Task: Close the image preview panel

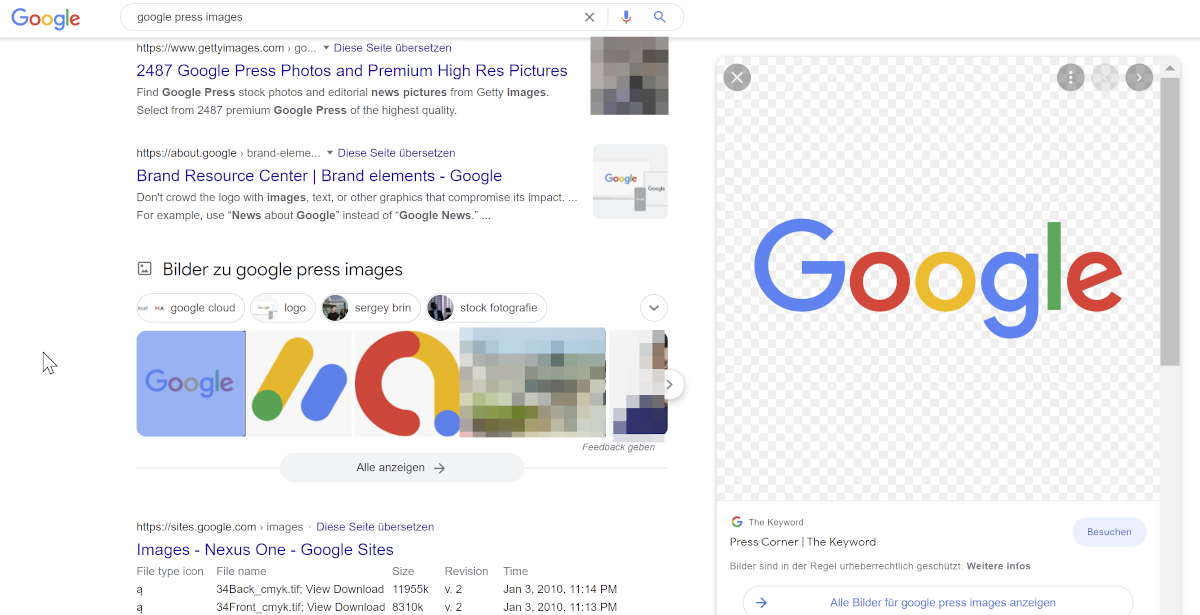Action: 737,77
